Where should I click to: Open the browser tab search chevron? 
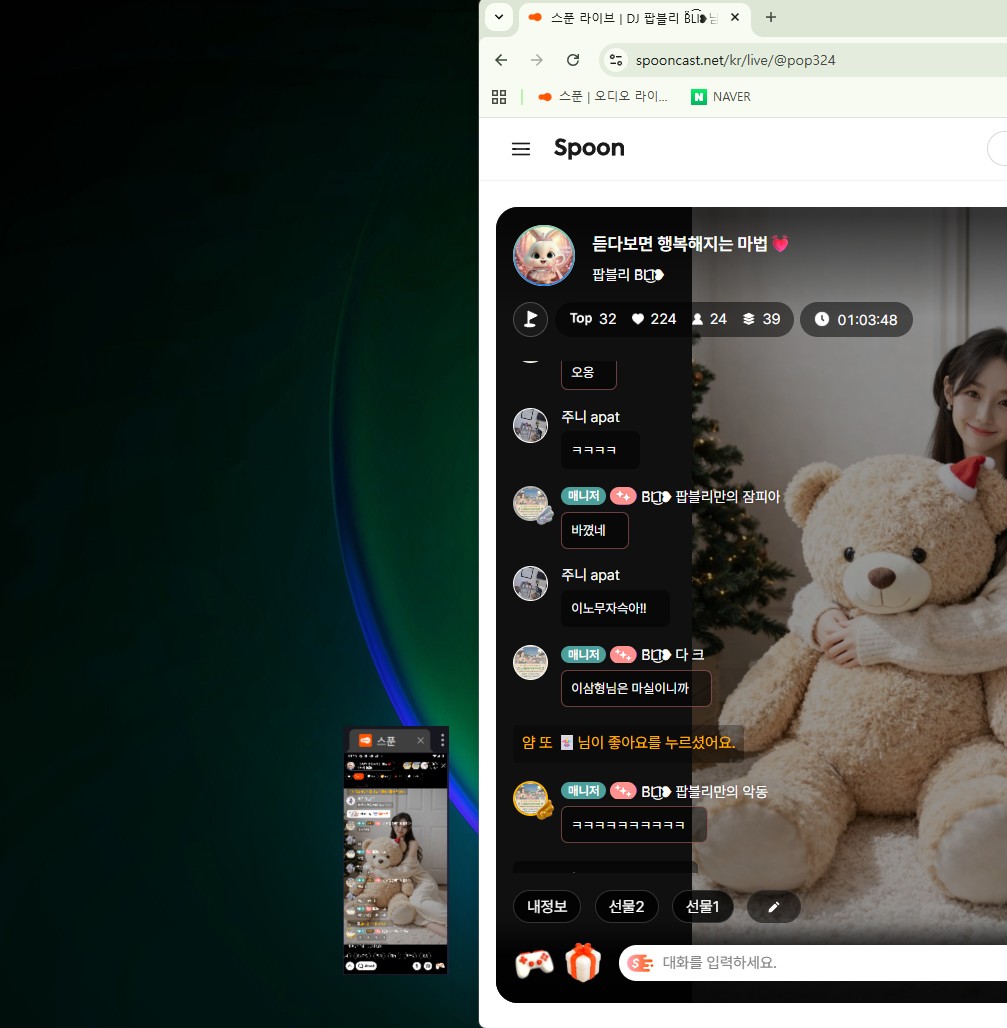point(498,18)
